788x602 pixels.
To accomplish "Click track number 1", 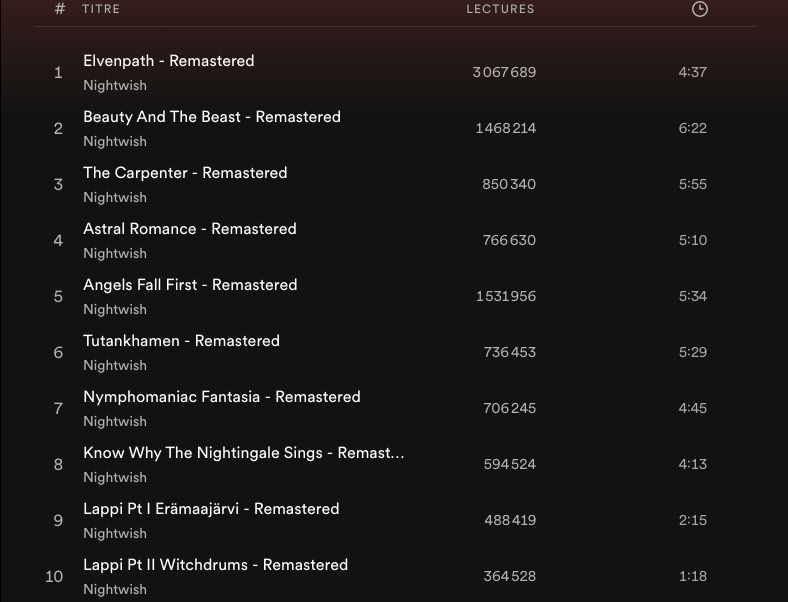I will coord(58,73).
